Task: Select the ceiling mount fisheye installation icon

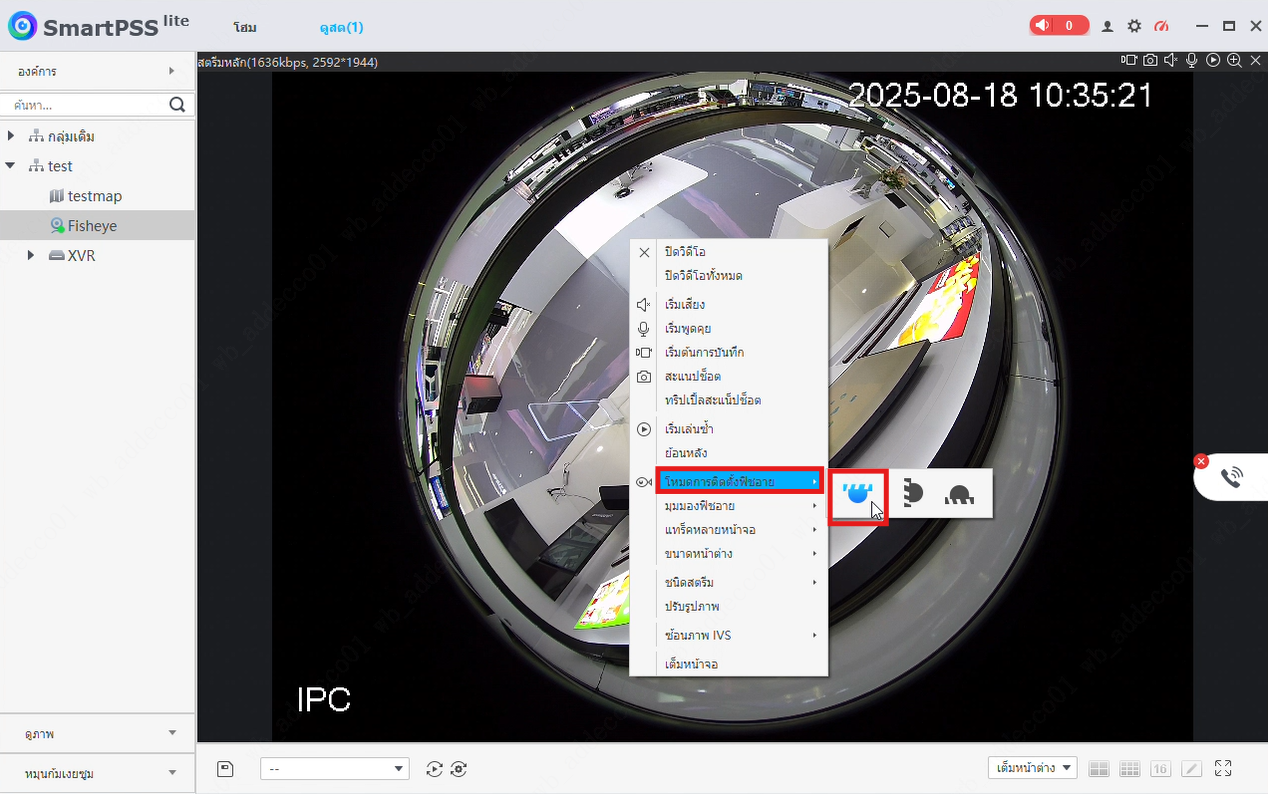Action: pos(858,493)
